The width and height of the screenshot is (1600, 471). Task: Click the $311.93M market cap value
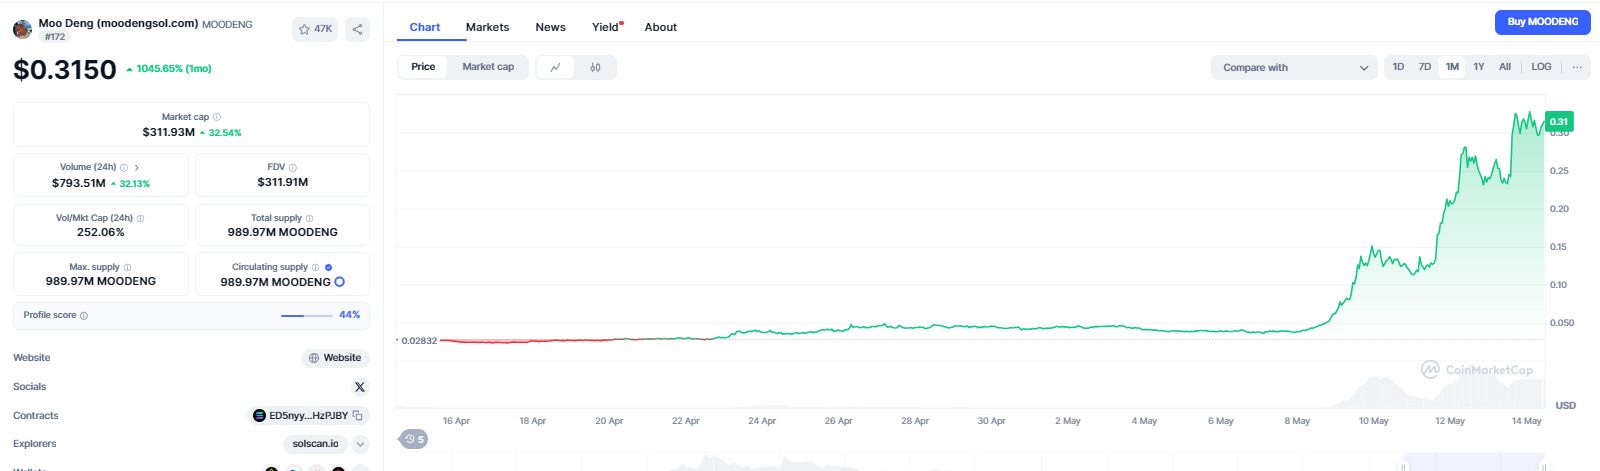click(168, 132)
